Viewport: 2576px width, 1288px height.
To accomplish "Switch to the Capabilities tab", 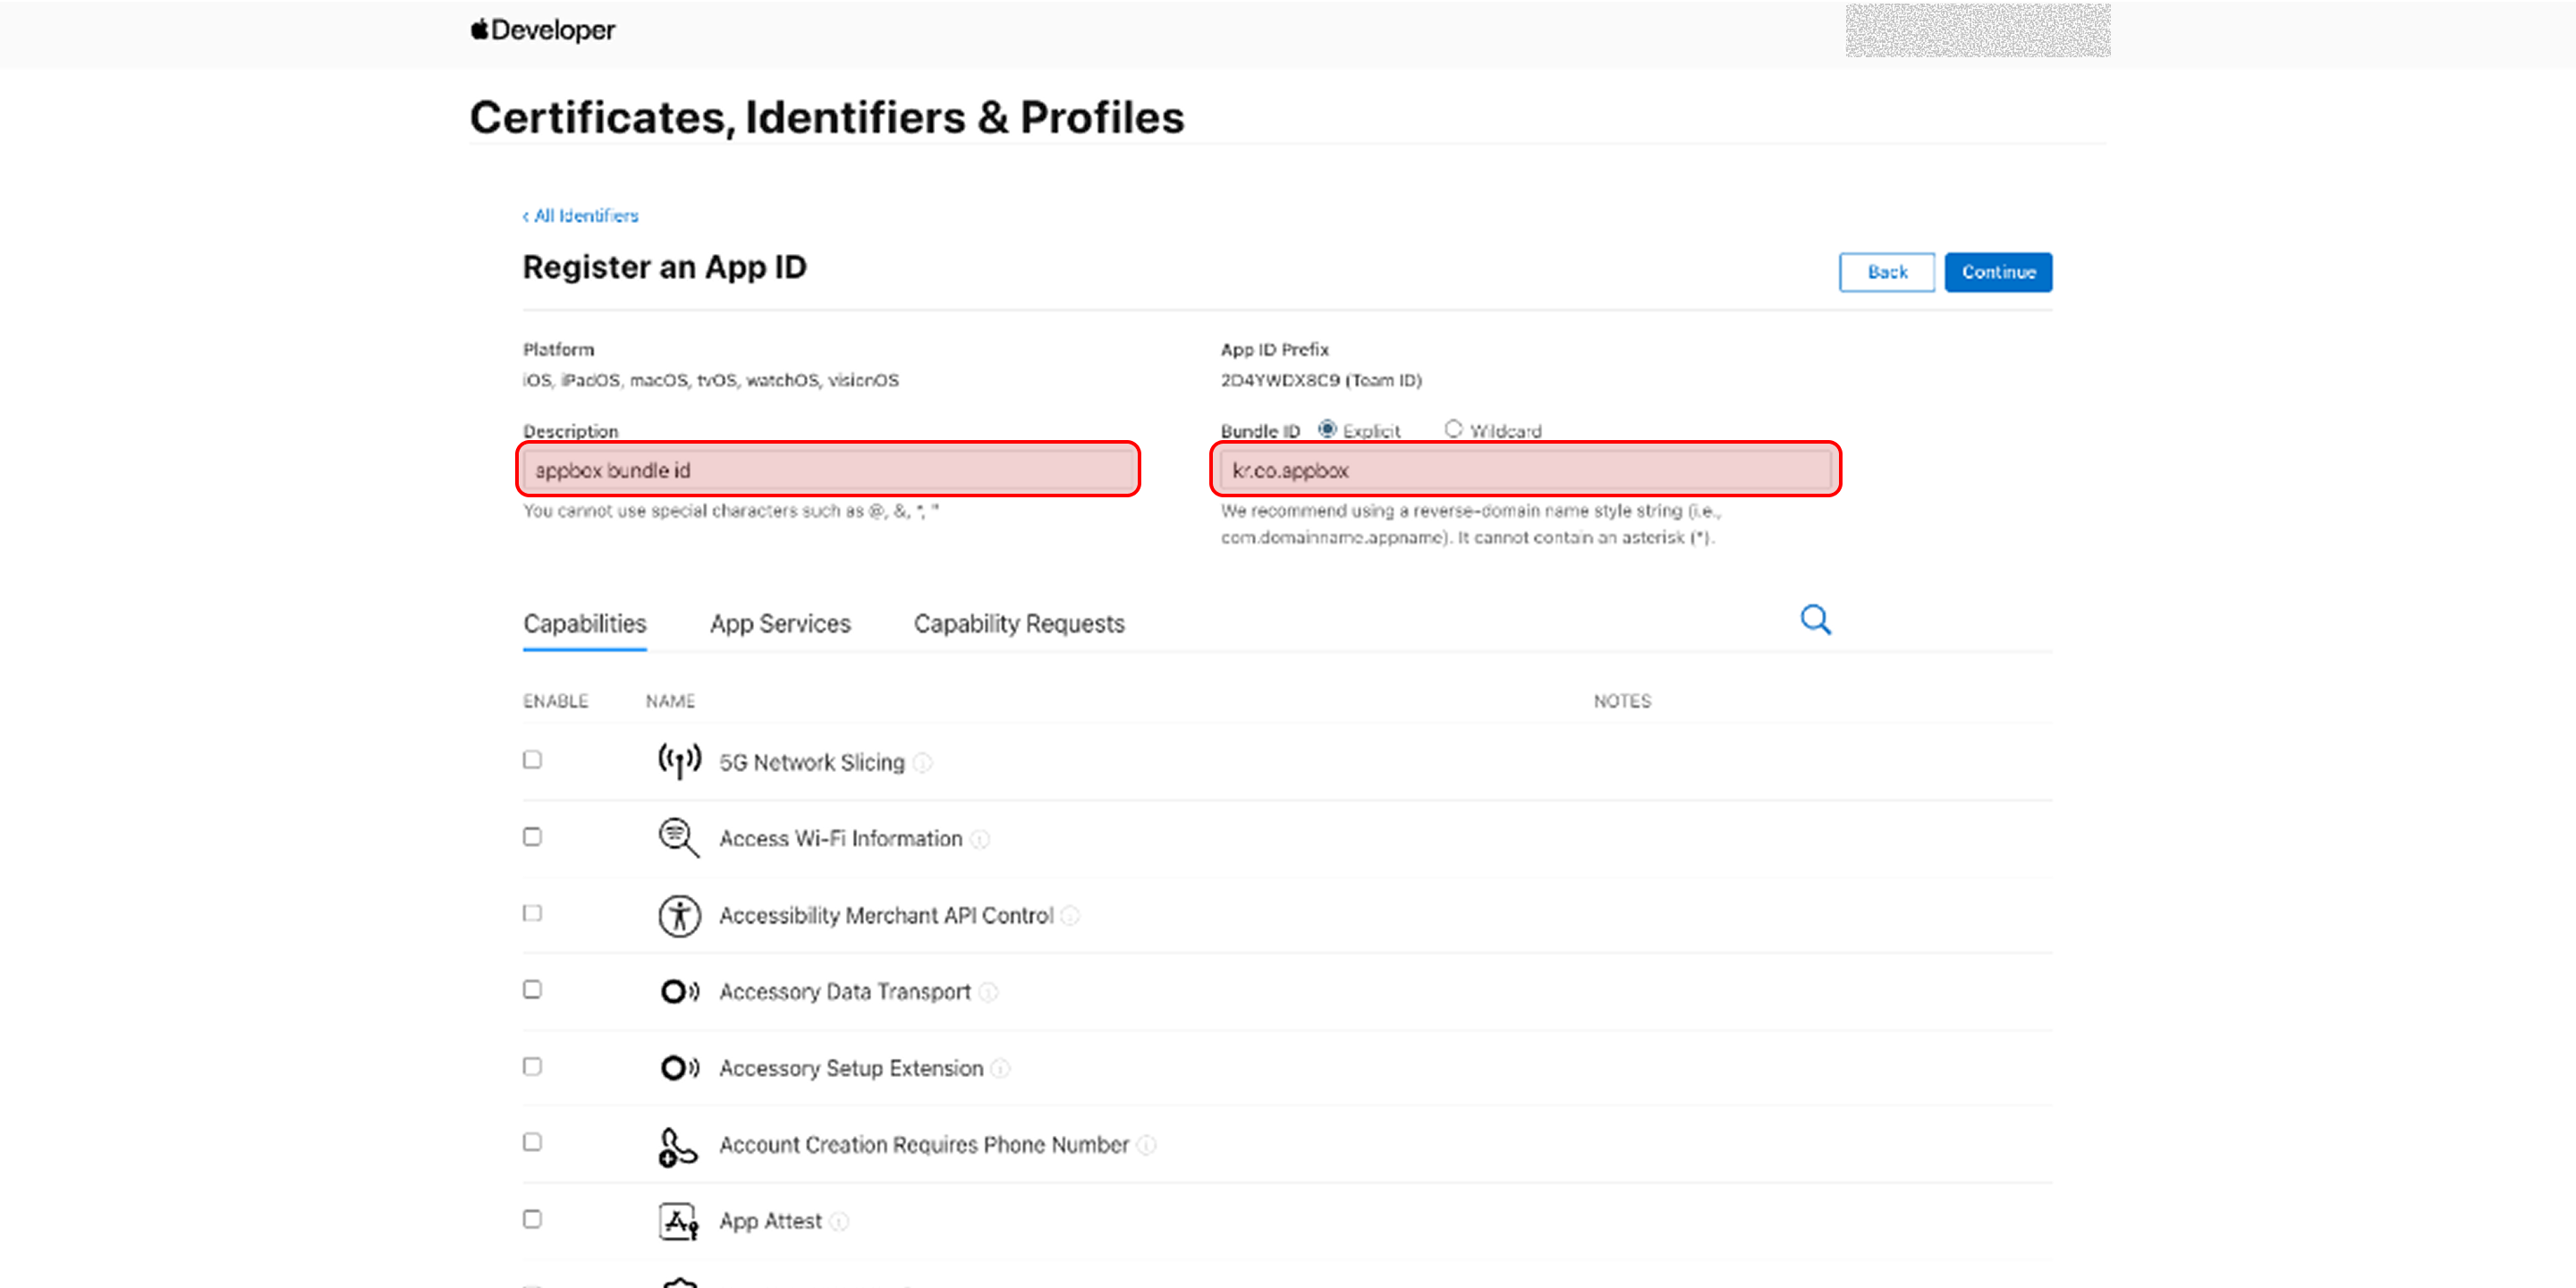I will coord(585,624).
